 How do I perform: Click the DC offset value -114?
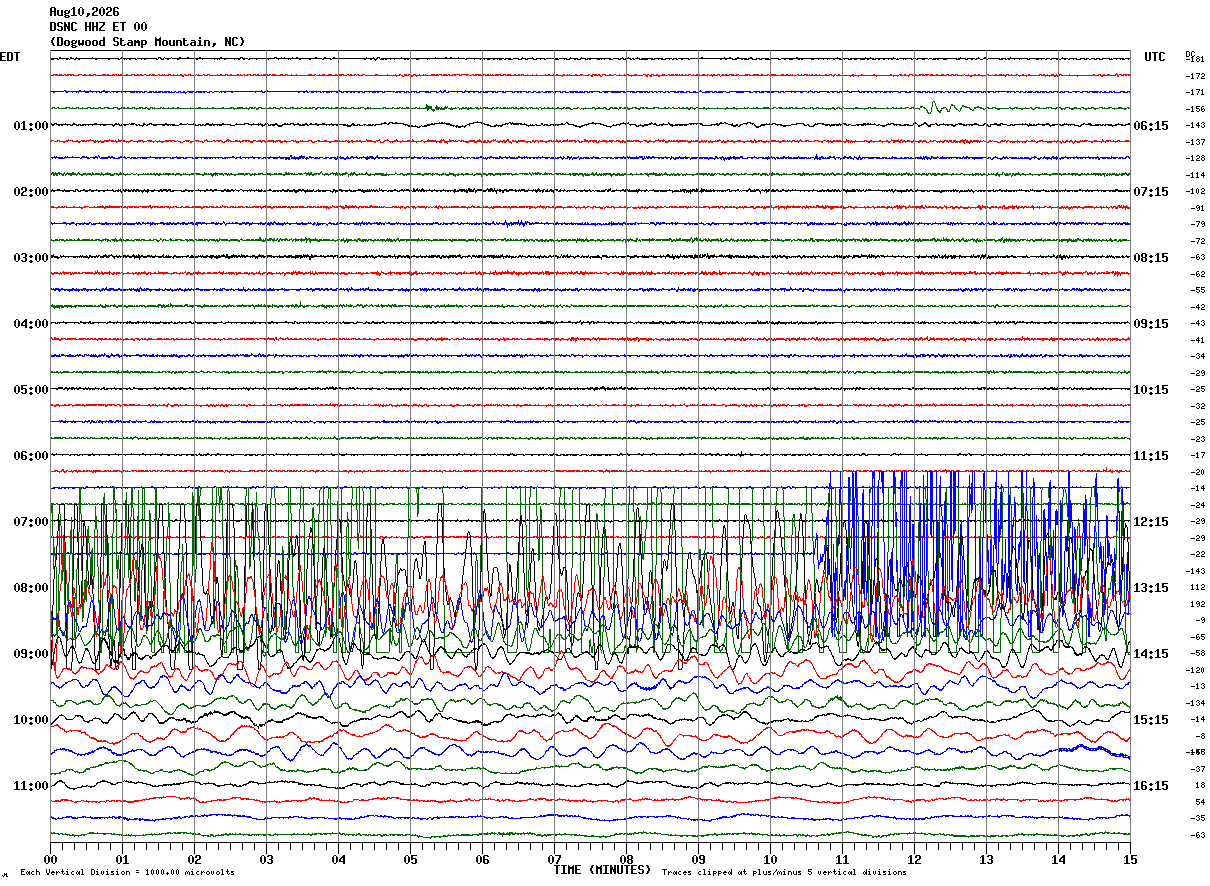[1195, 175]
